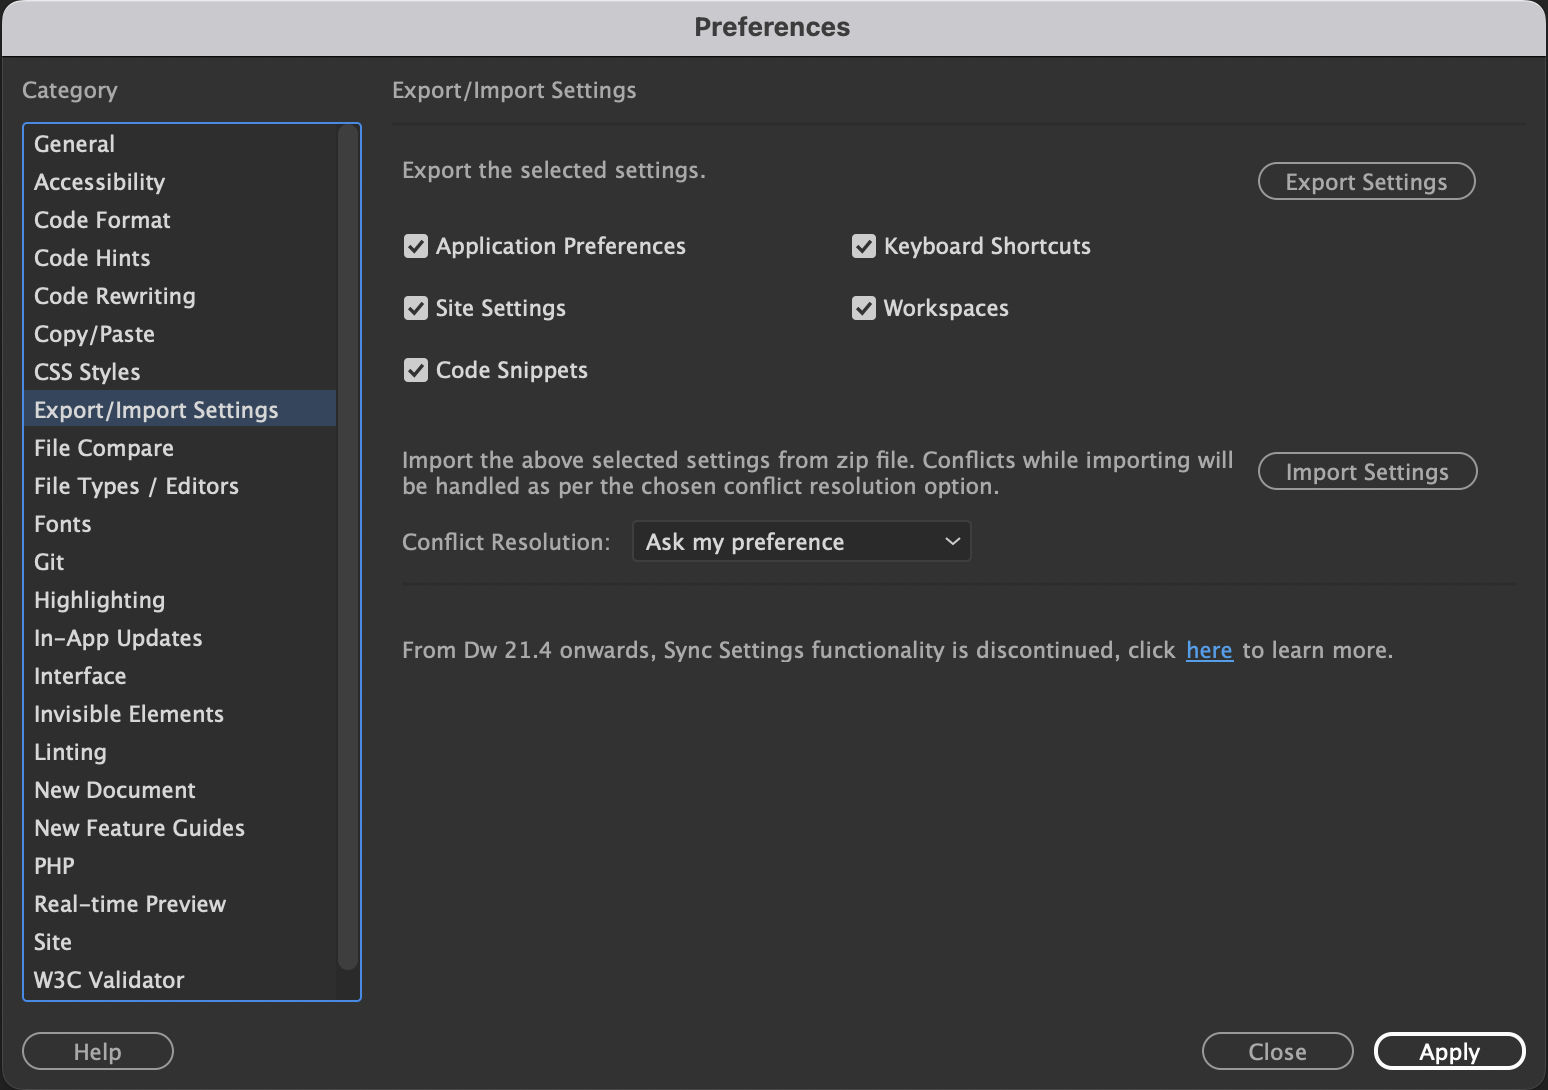
Task: Apply the preference changes
Action: pyautogui.click(x=1448, y=1051)
